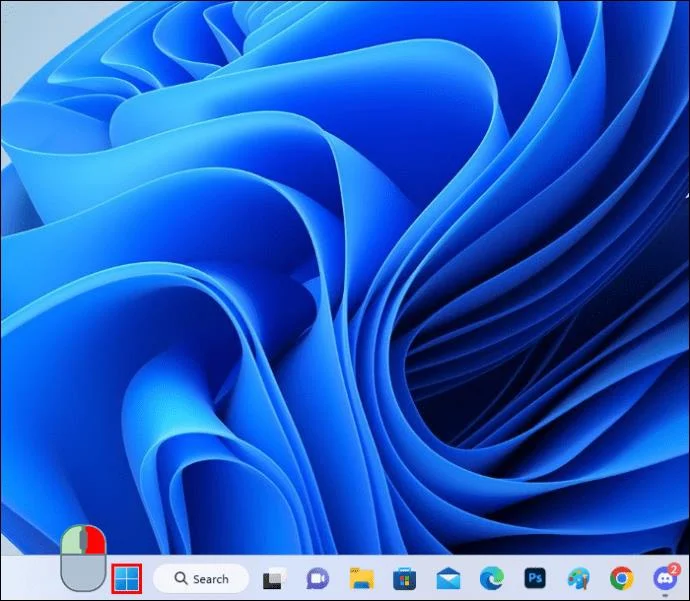The width and height of the screenshot is (690, 601).
Task: Open File Explorer from the taskbar
Action: pyautogui.click(x=362, y=579)
